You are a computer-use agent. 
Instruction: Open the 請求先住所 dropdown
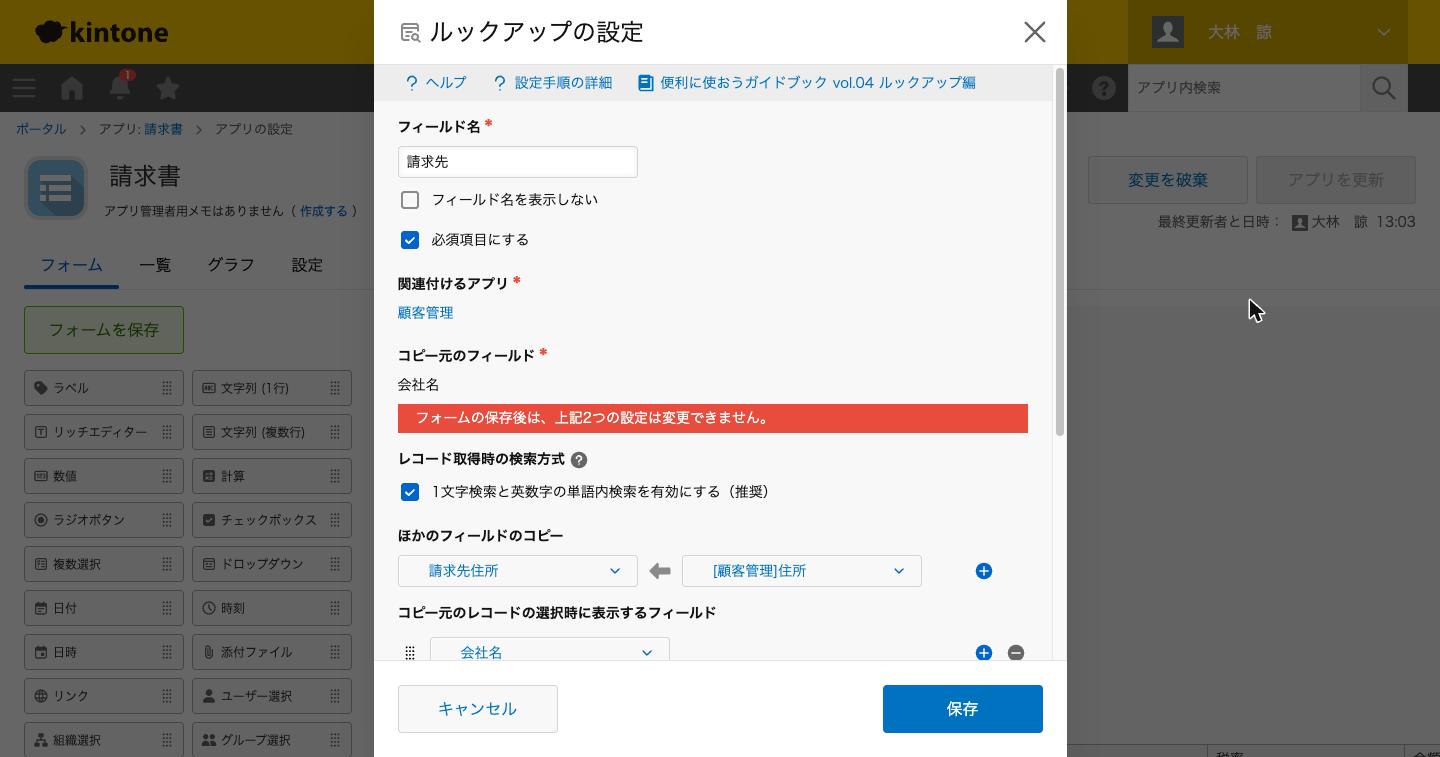518,571
